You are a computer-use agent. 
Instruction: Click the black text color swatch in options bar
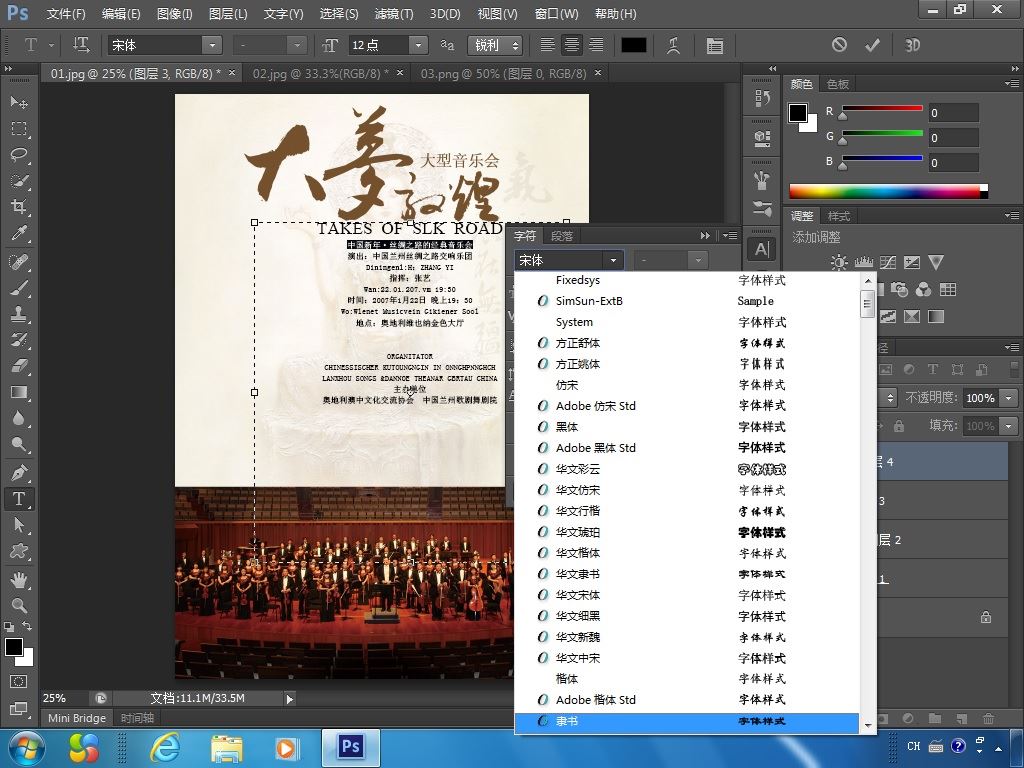634,45
